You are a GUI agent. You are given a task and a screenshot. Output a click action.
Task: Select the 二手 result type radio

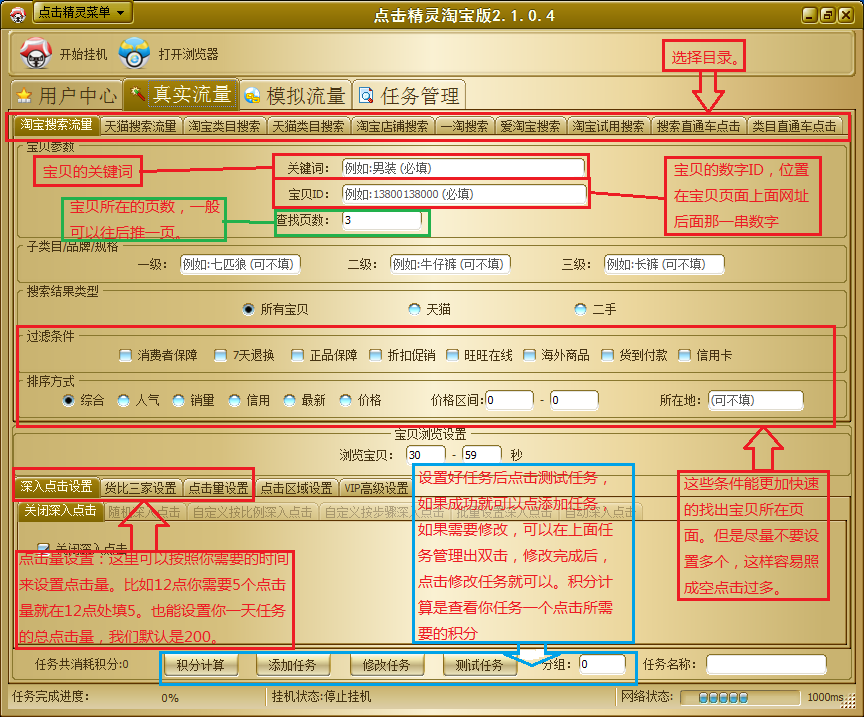580,309
